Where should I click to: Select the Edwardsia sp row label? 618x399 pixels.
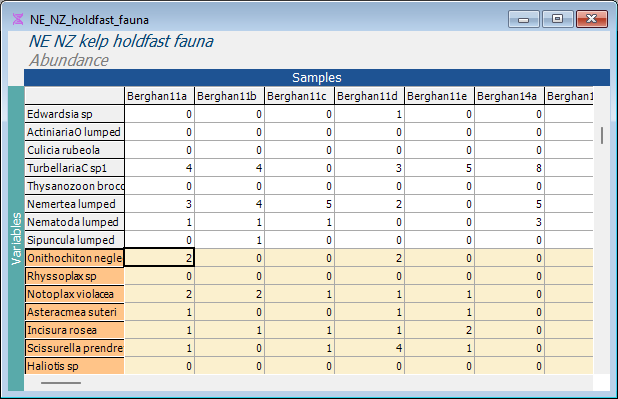74,114
